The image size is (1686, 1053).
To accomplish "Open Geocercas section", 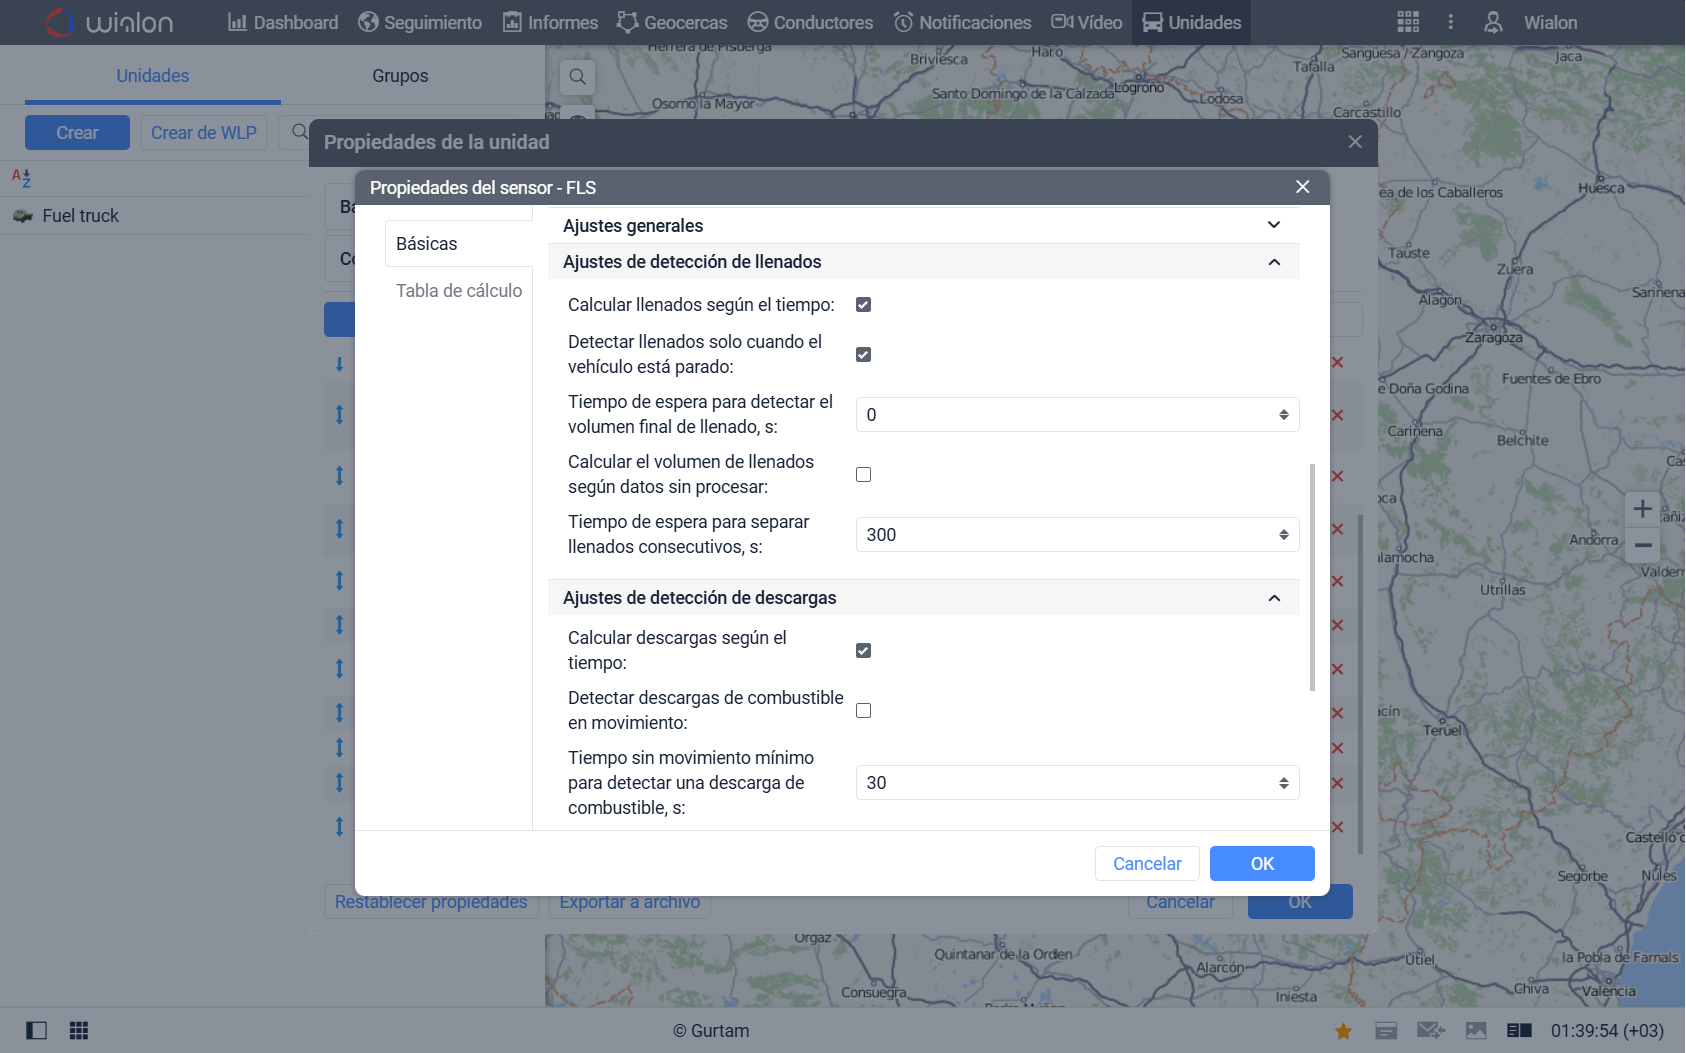I will coord(672,22).
